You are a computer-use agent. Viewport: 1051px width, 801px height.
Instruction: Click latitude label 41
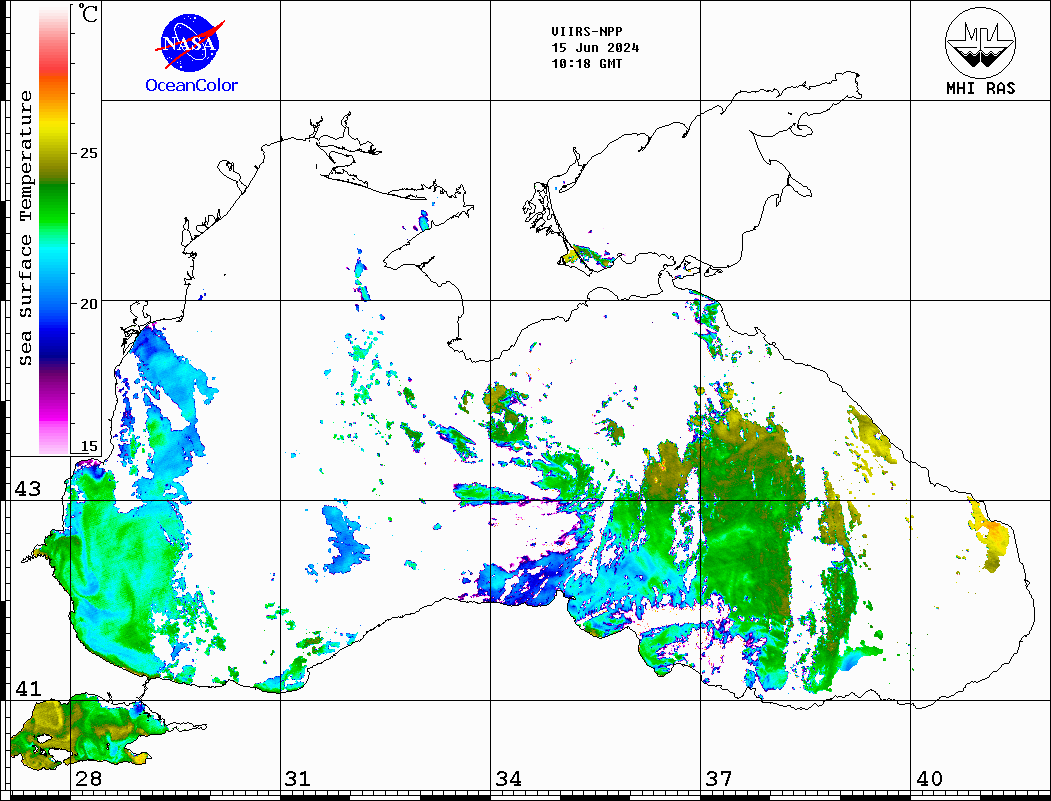(28, 688)
